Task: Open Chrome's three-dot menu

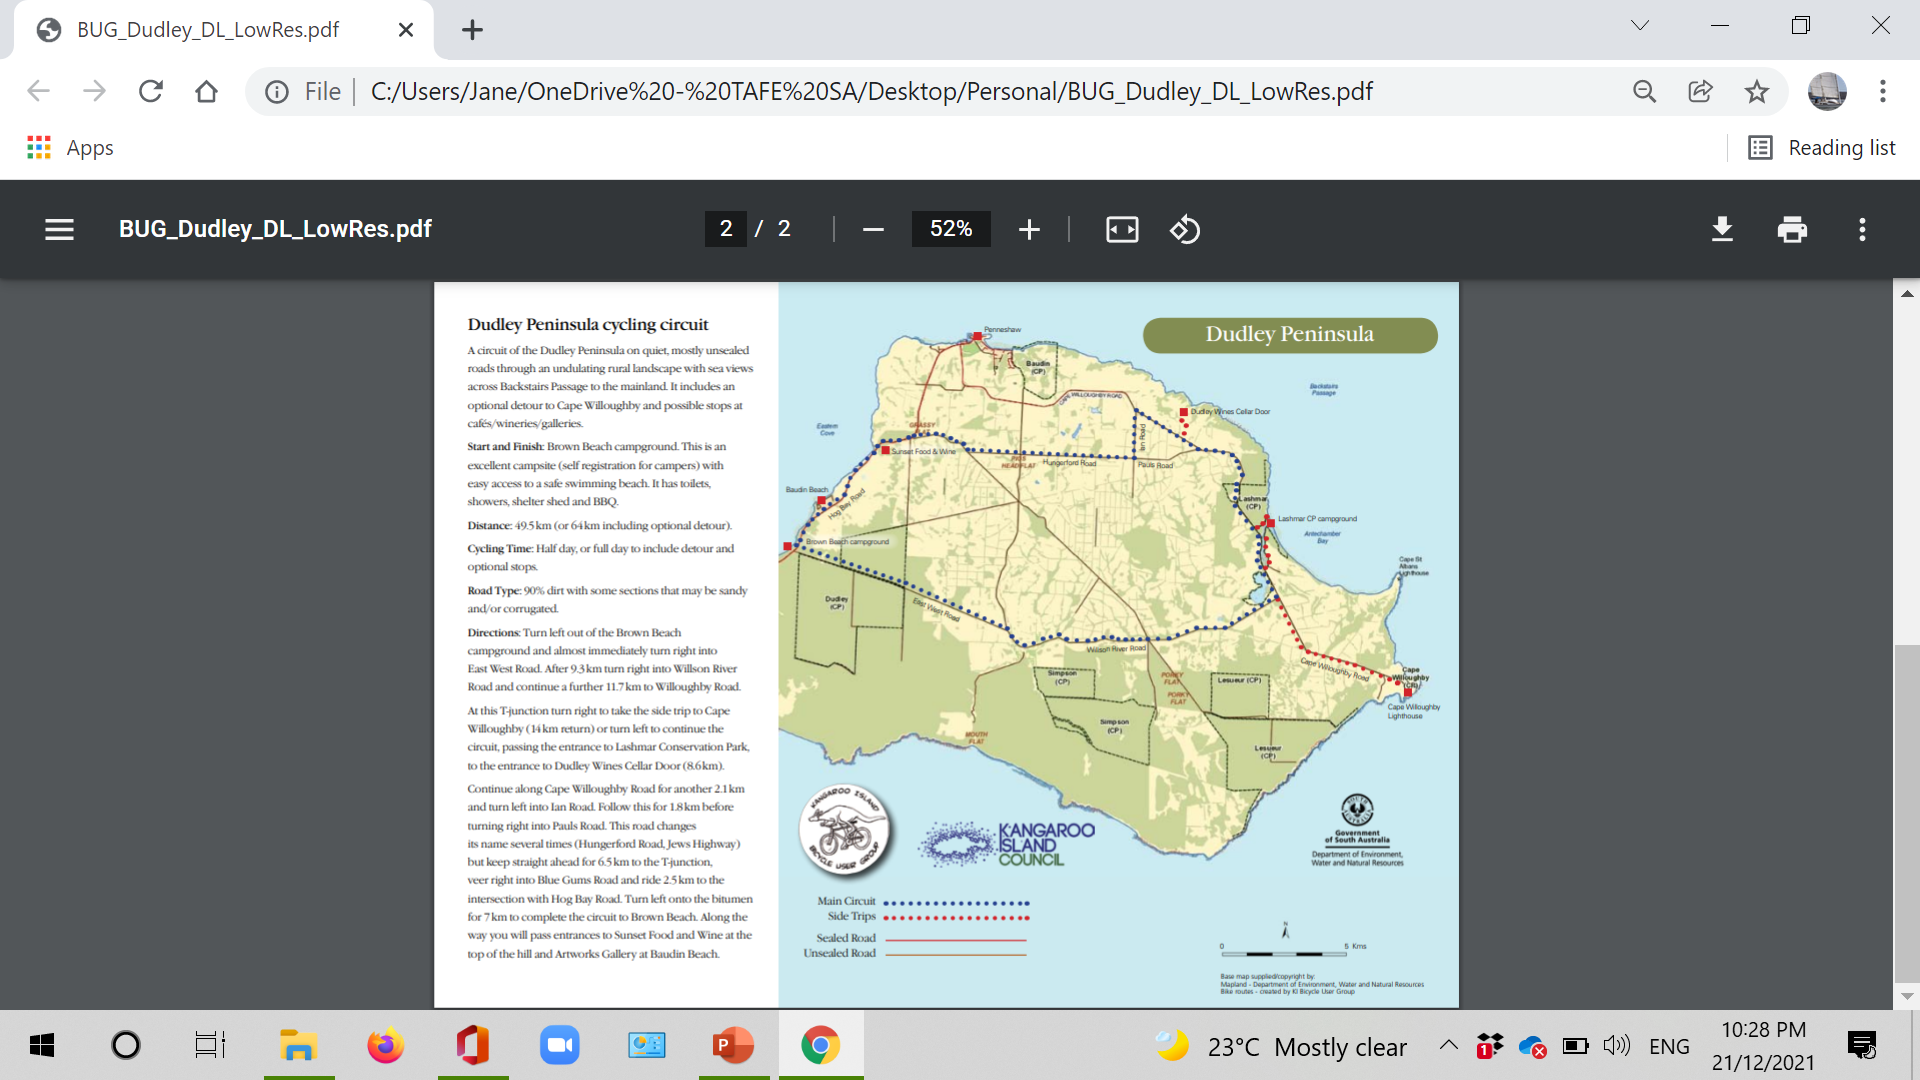Action: [1882, 92]
